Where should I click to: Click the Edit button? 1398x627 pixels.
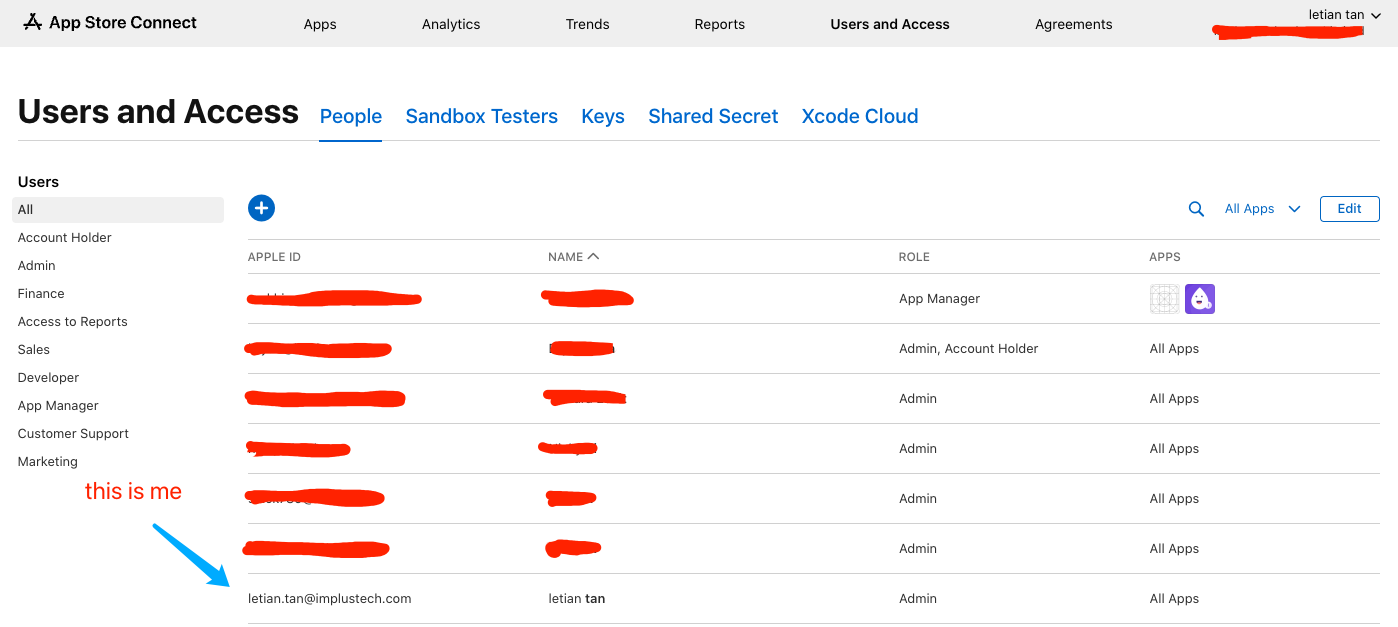click(1350, 209)
